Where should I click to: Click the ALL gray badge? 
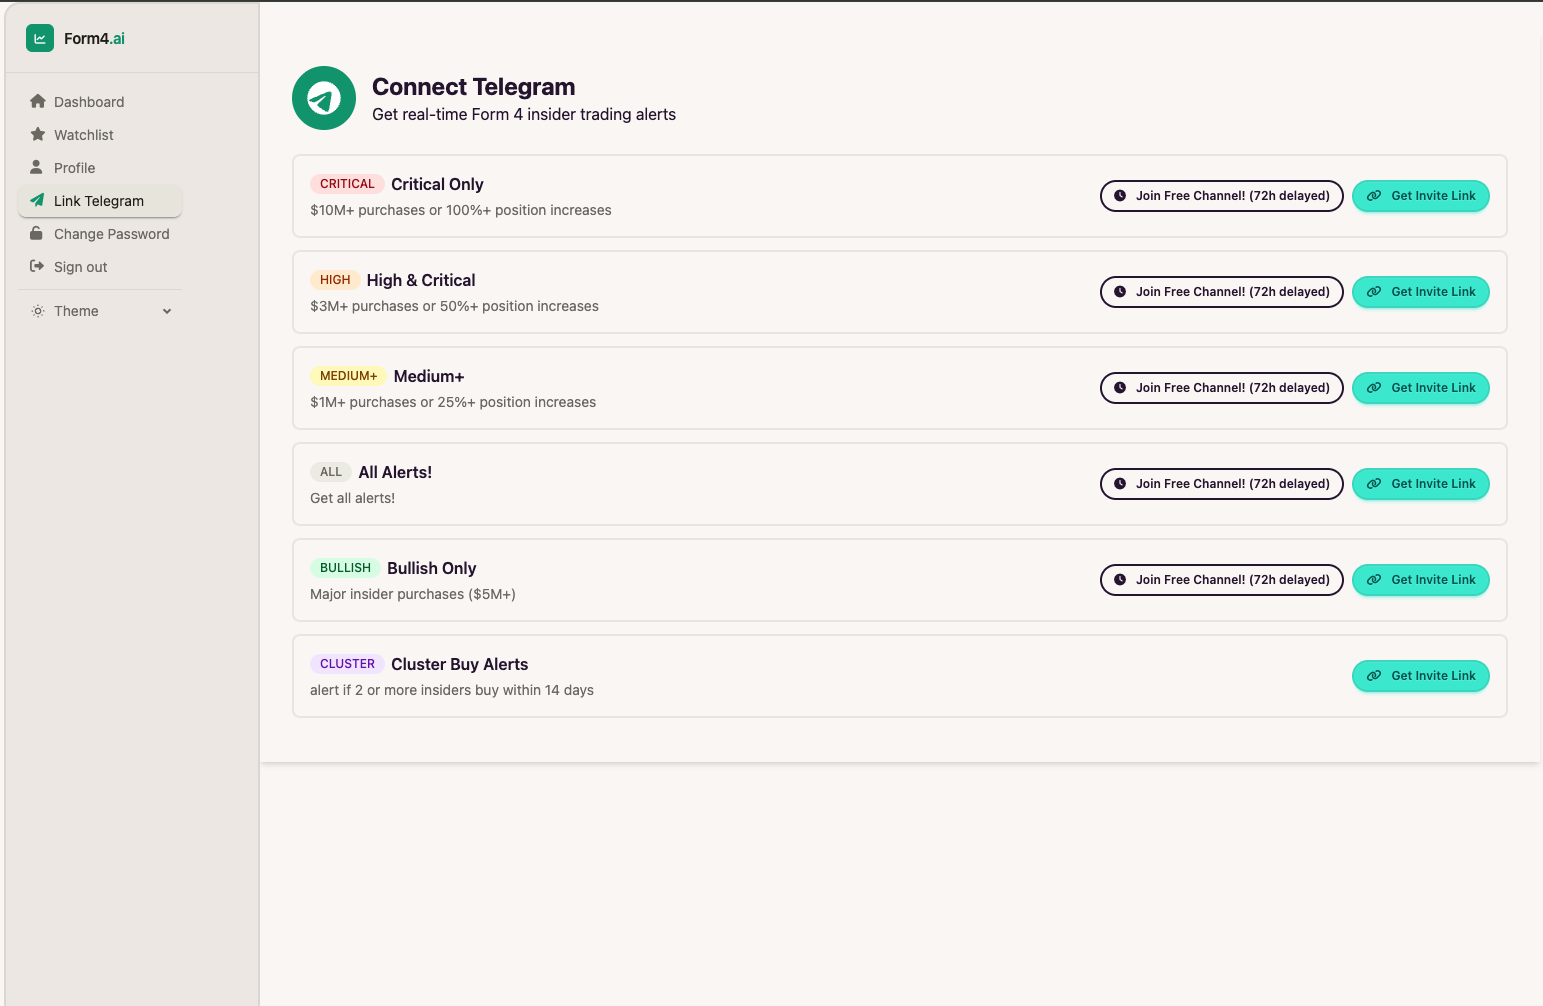click(x=331, y=472)
